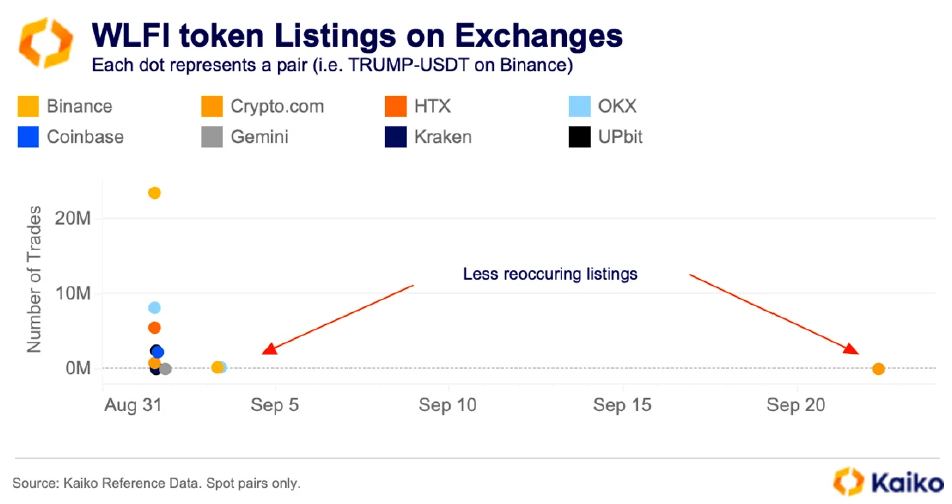Image resolution: width=952 pixels, height=504 pixels.
Task: Click the Binance legend color square
Action: pos(28,106)
